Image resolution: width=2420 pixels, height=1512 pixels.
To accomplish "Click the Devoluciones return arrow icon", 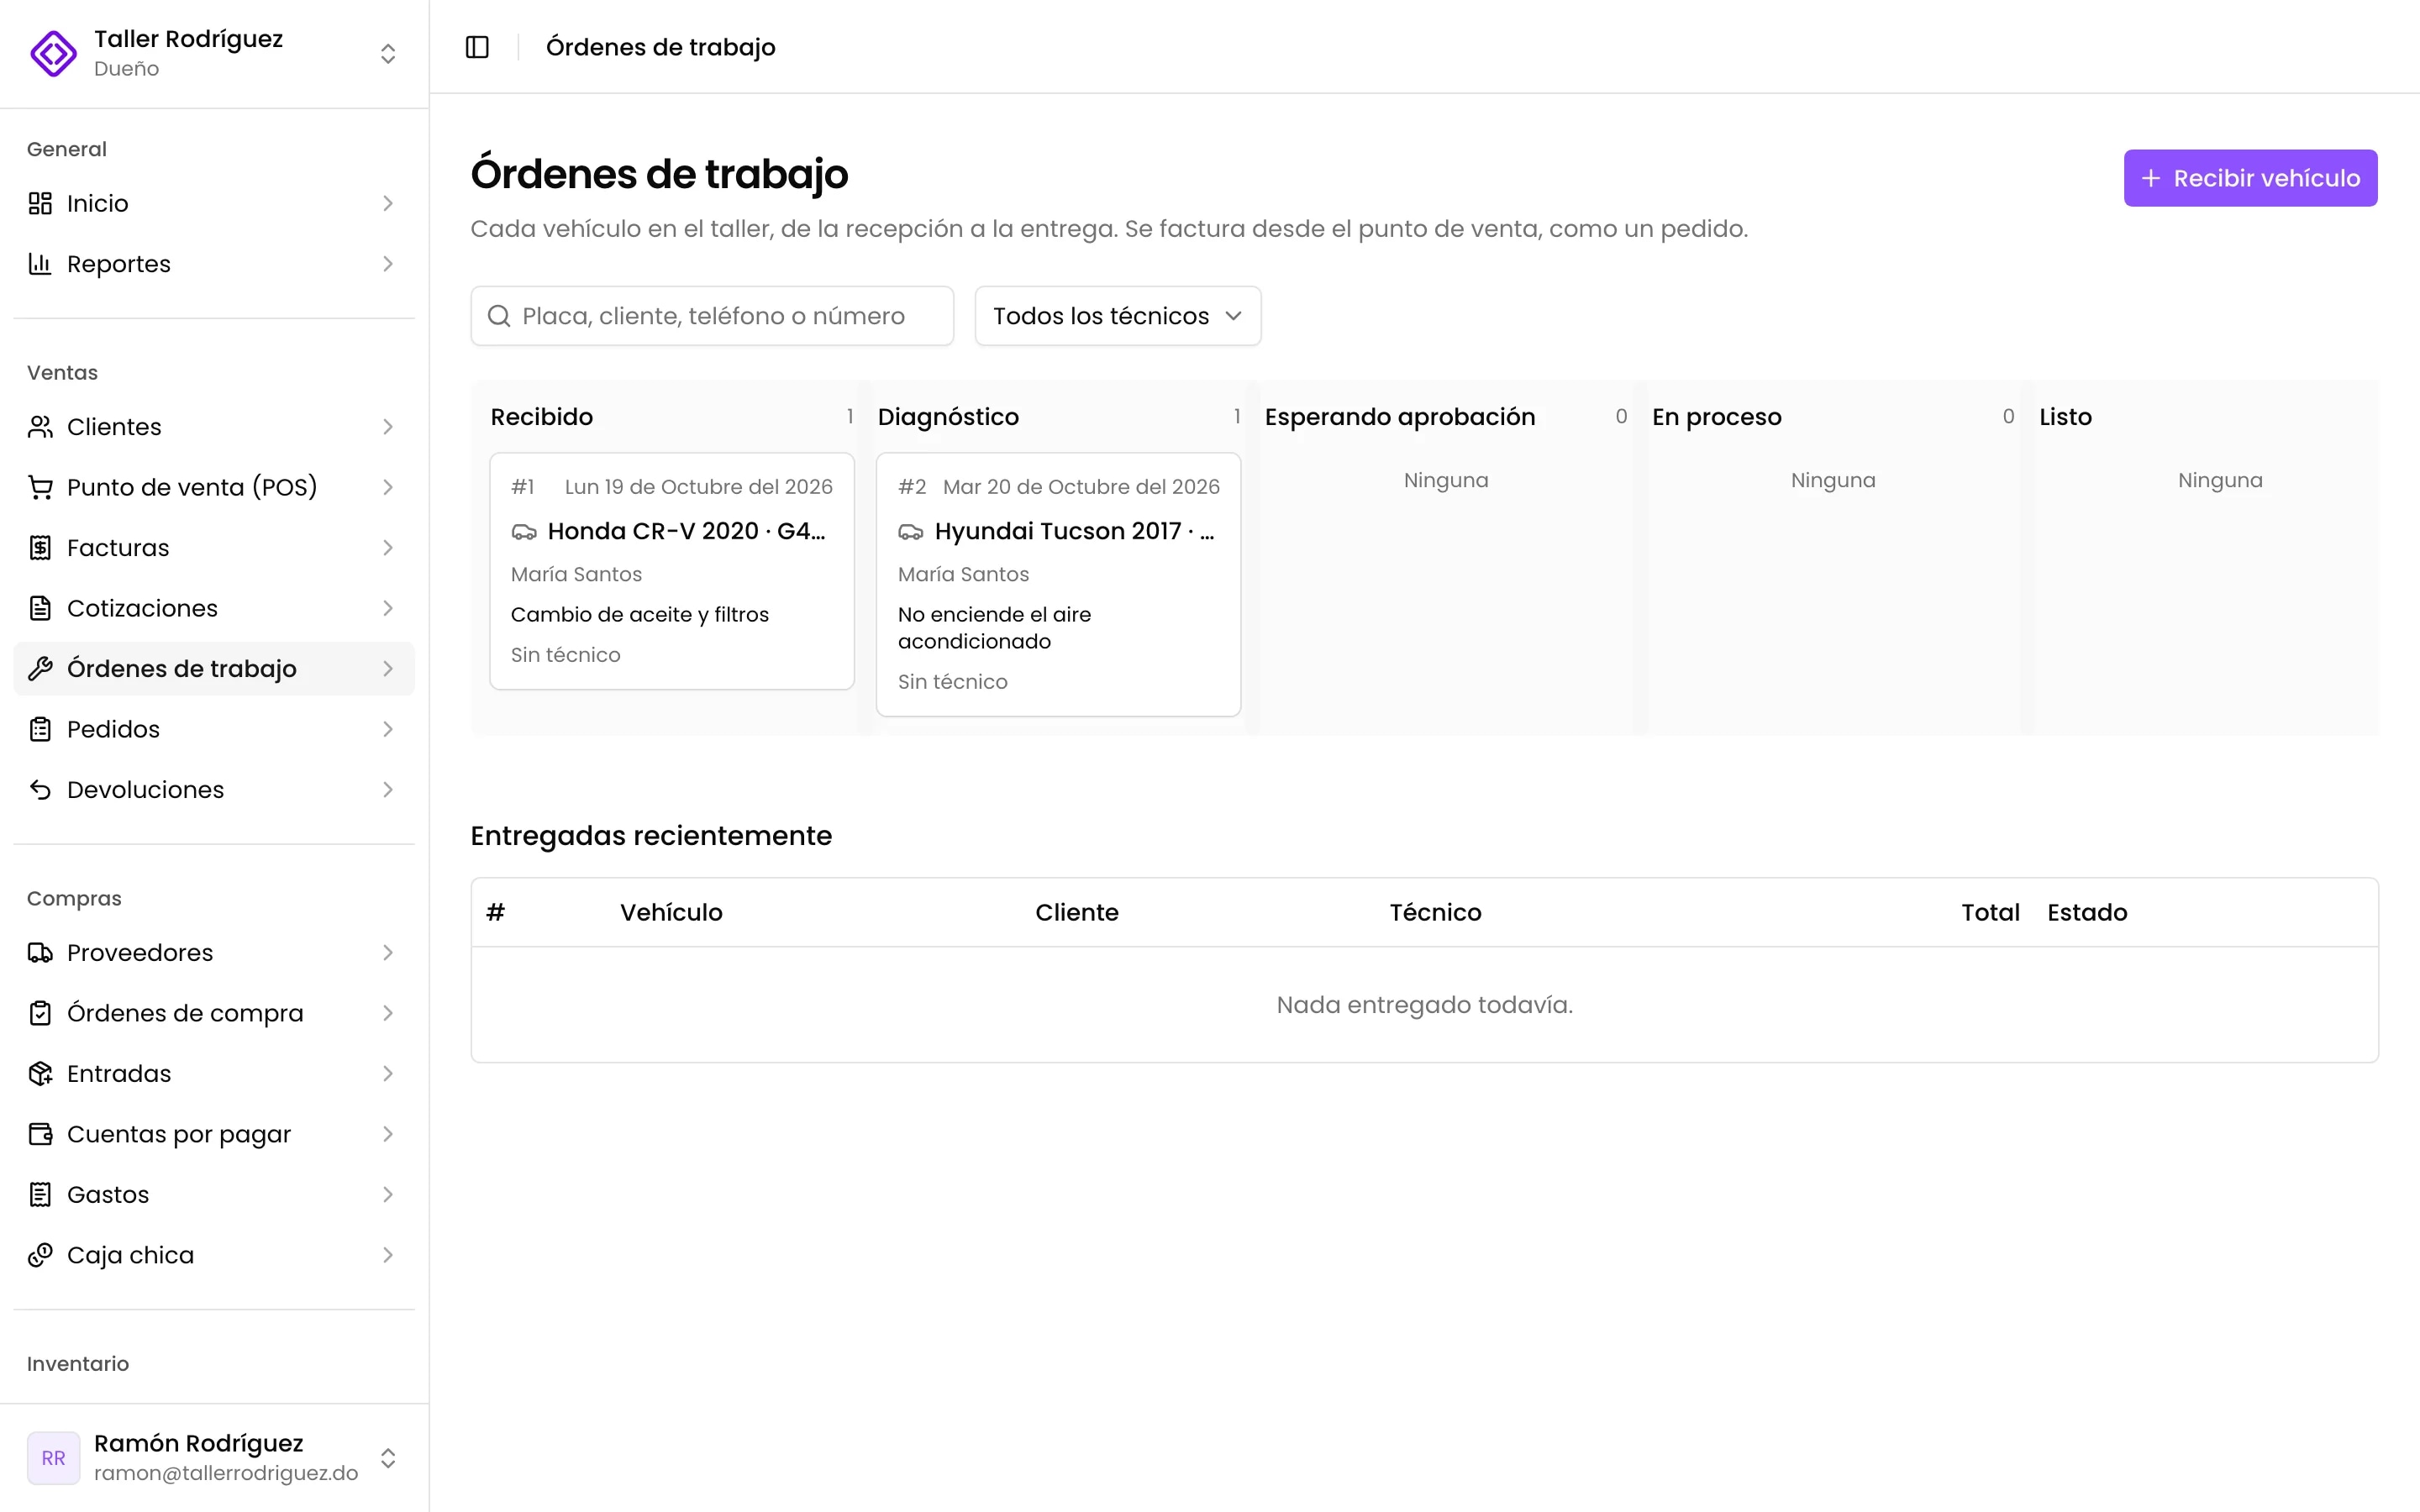I will point(40,790).
